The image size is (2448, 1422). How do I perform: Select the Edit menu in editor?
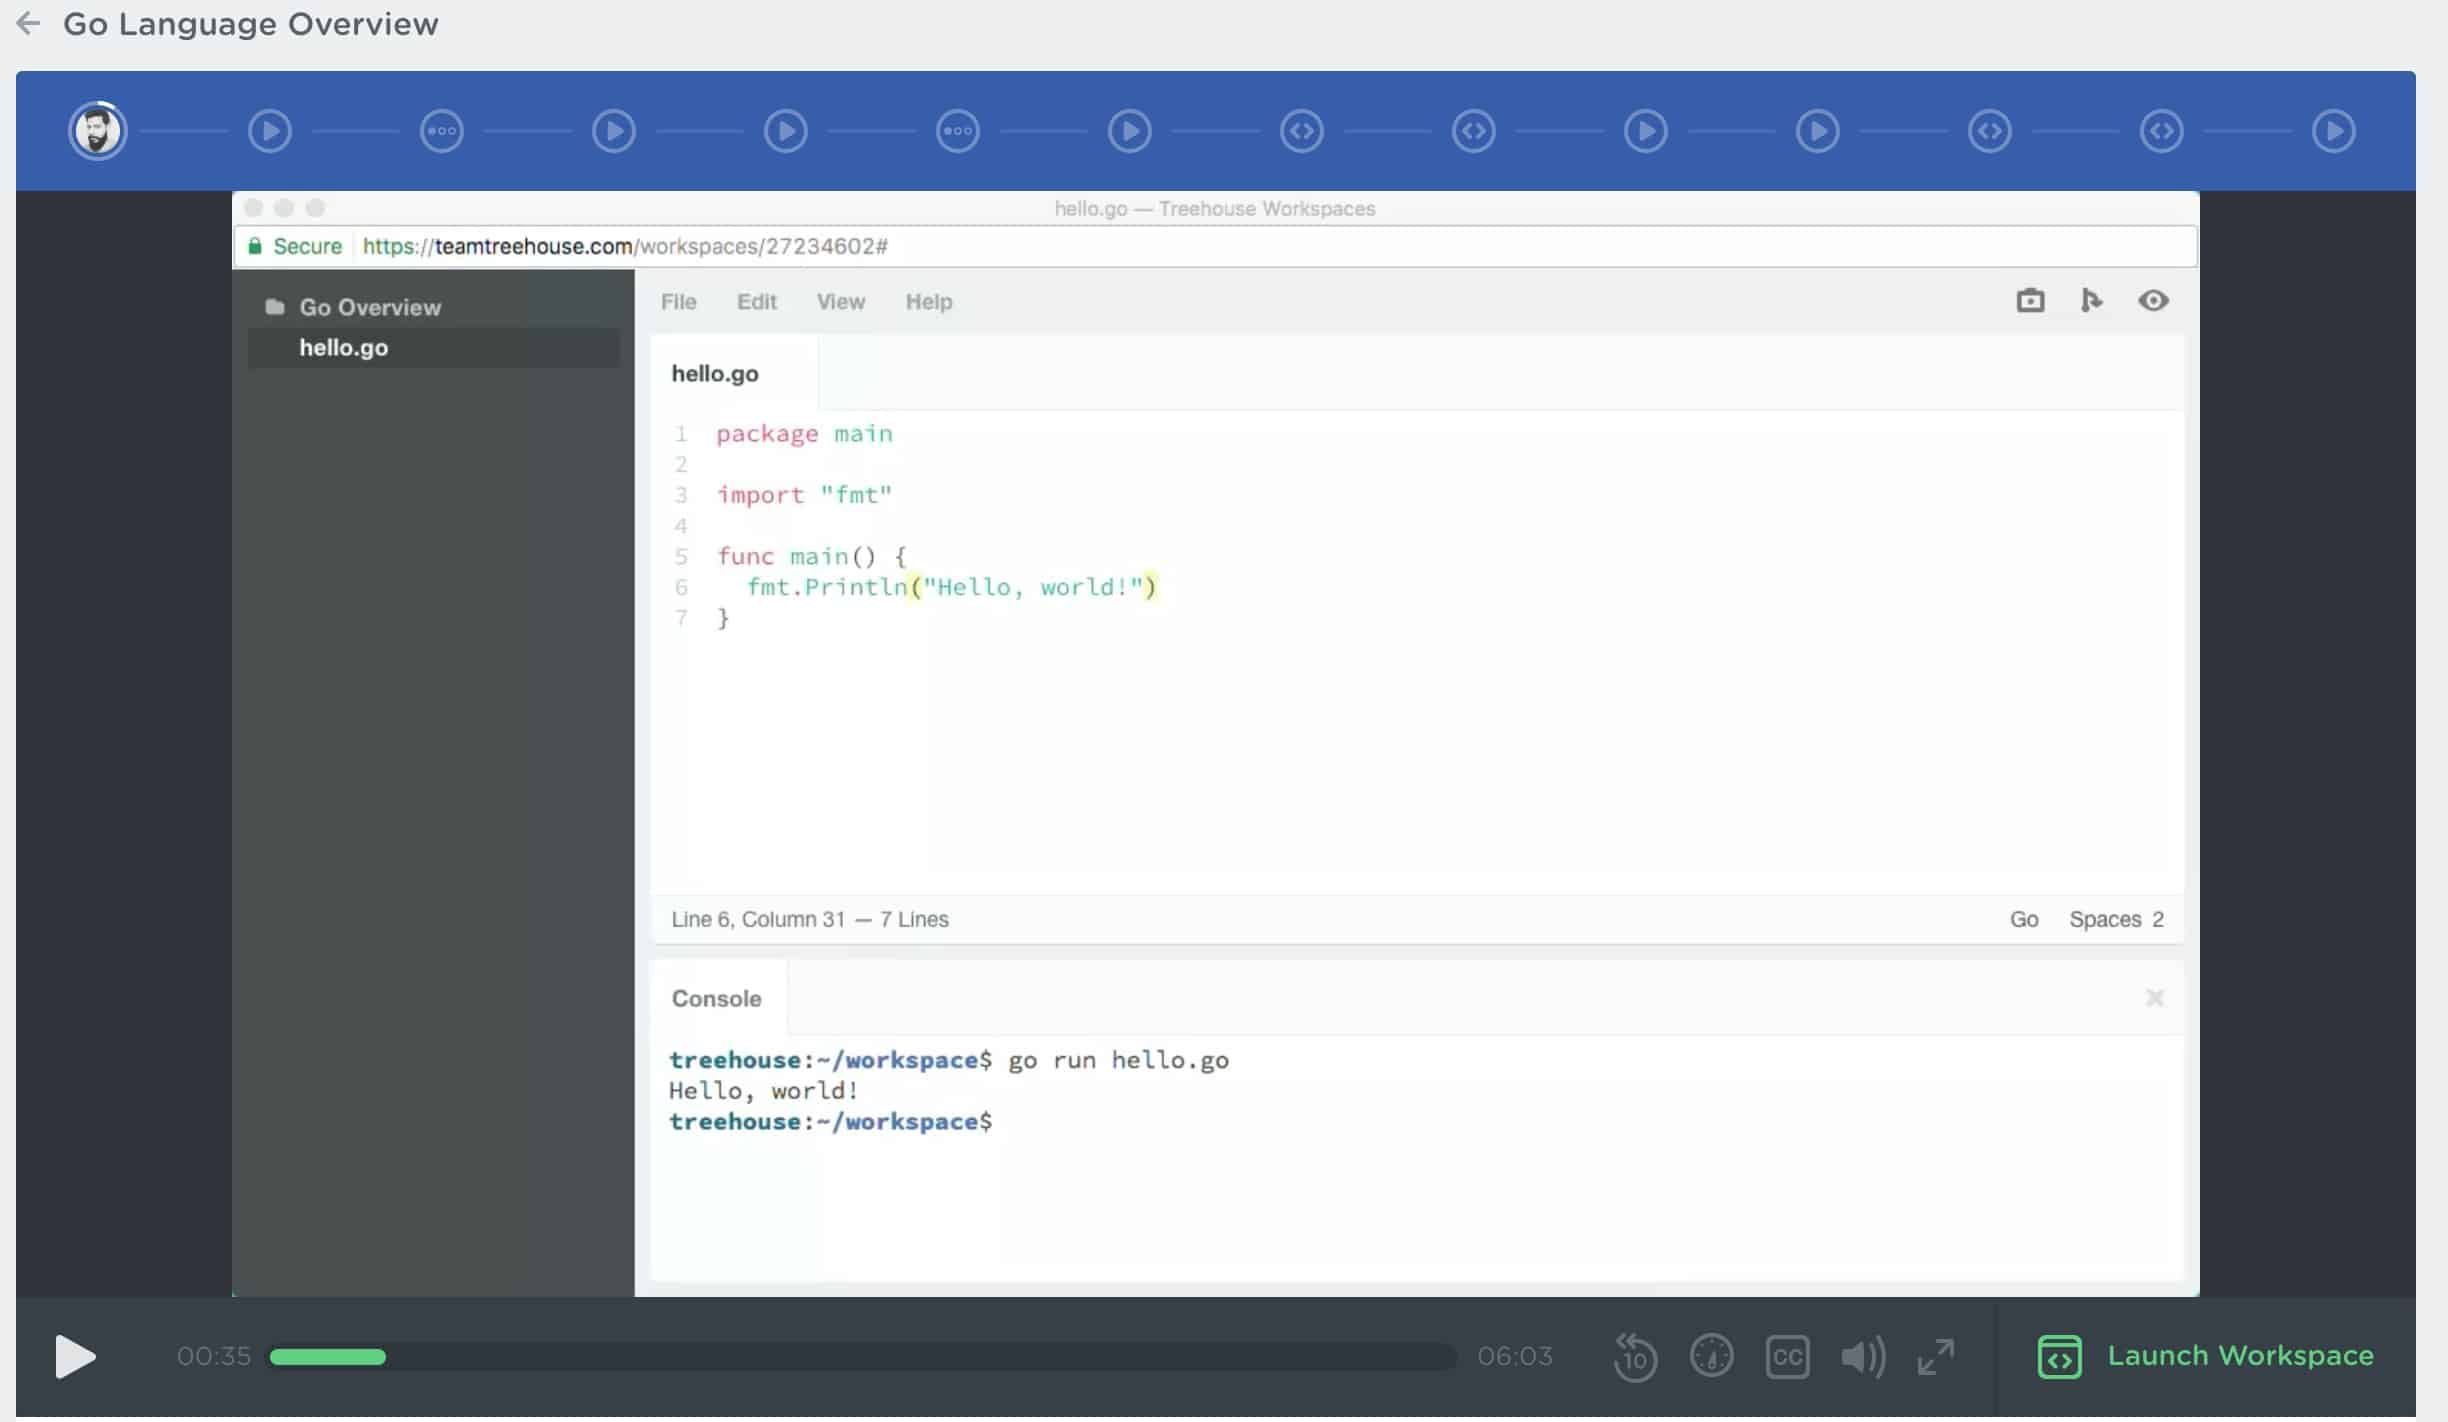(x=757, y=300)
